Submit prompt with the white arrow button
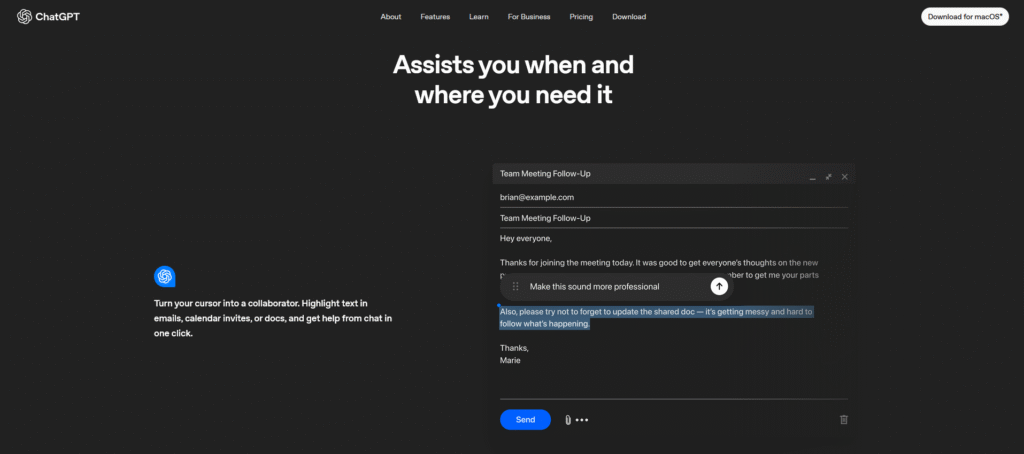The width and height of the screenshot is (1024, 454). [719, 287]
